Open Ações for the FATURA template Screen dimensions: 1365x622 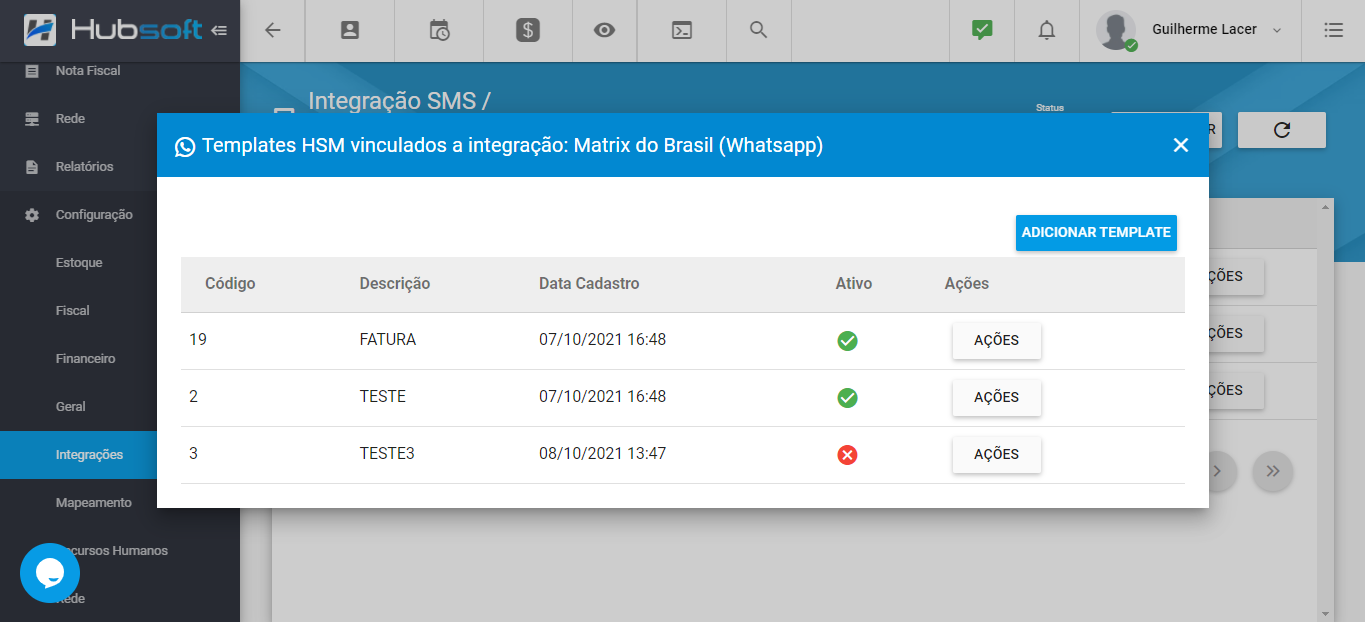[x=997, y=340]
